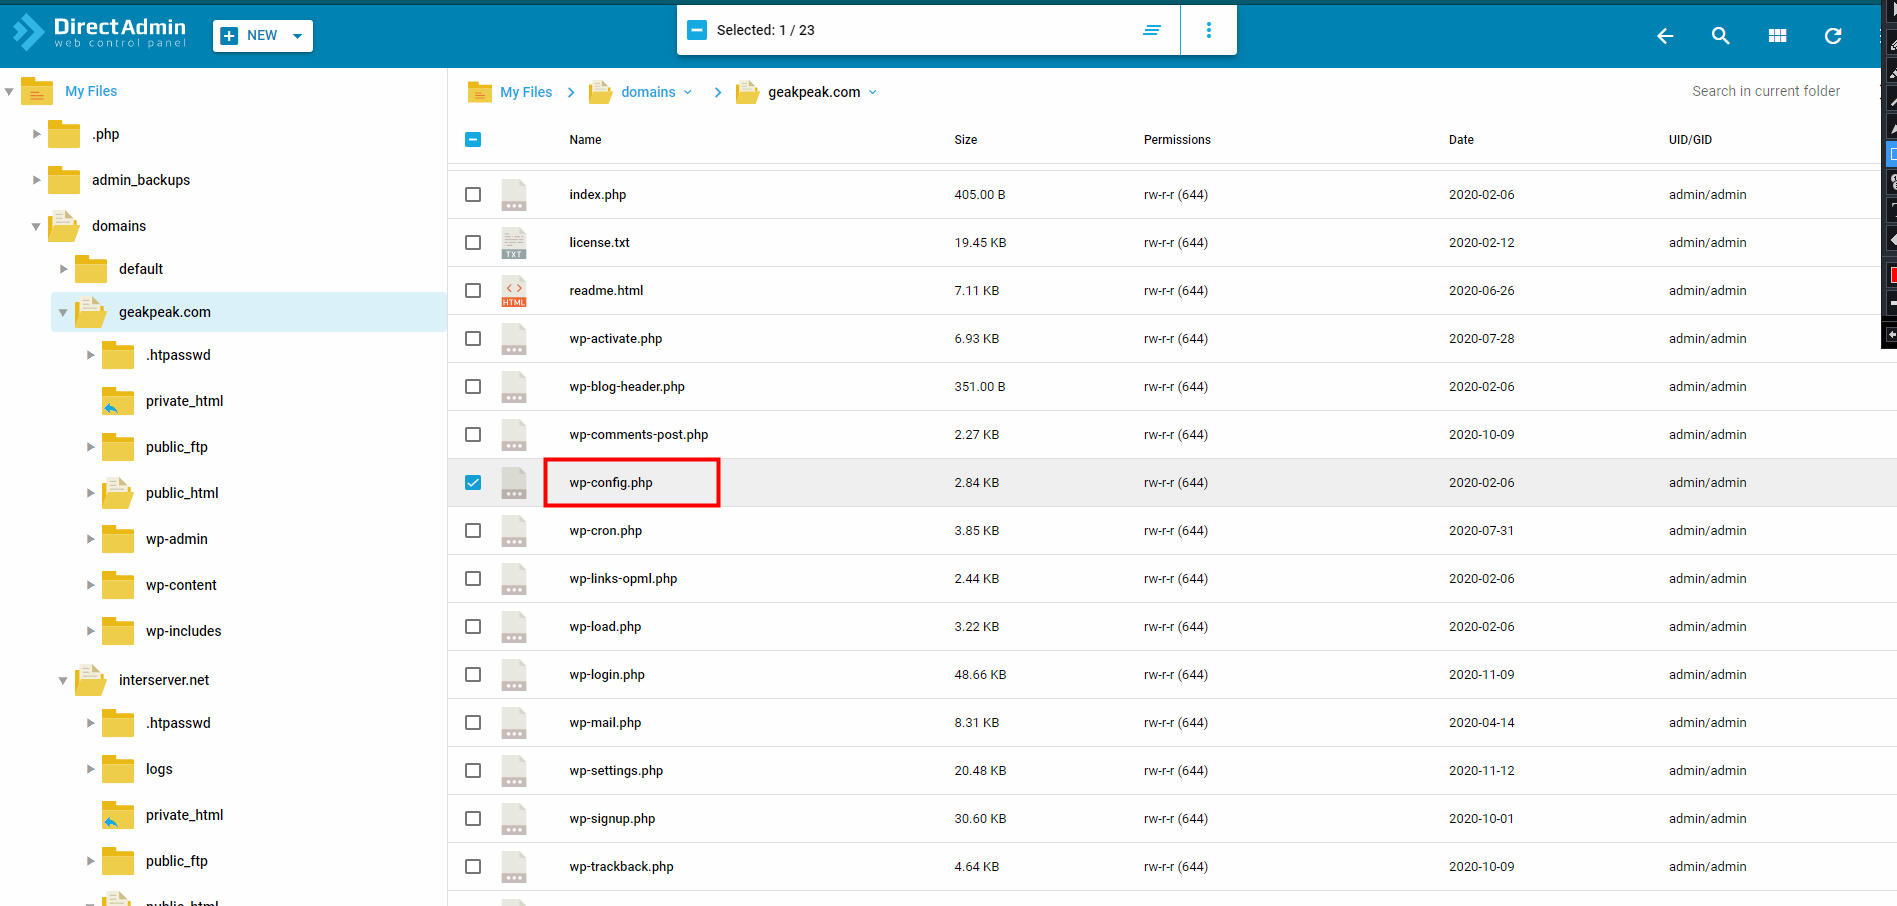The height and width of the screenshot is (906, 1897).
Task: Focus the Search in current folder field
Action: (x=1766, y=91)
